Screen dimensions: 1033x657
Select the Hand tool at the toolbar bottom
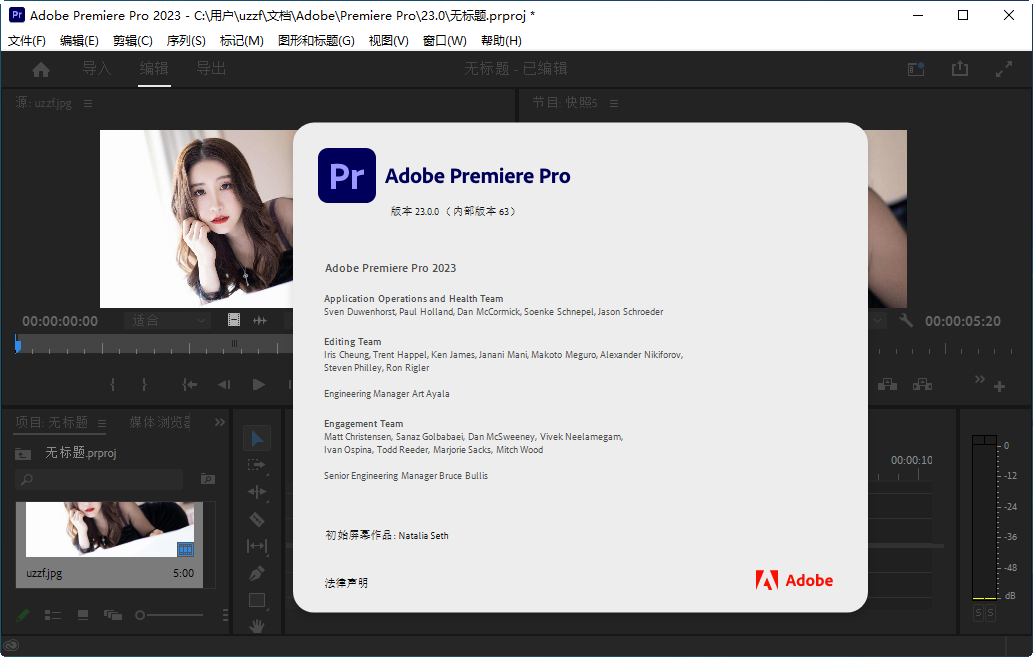257,625
